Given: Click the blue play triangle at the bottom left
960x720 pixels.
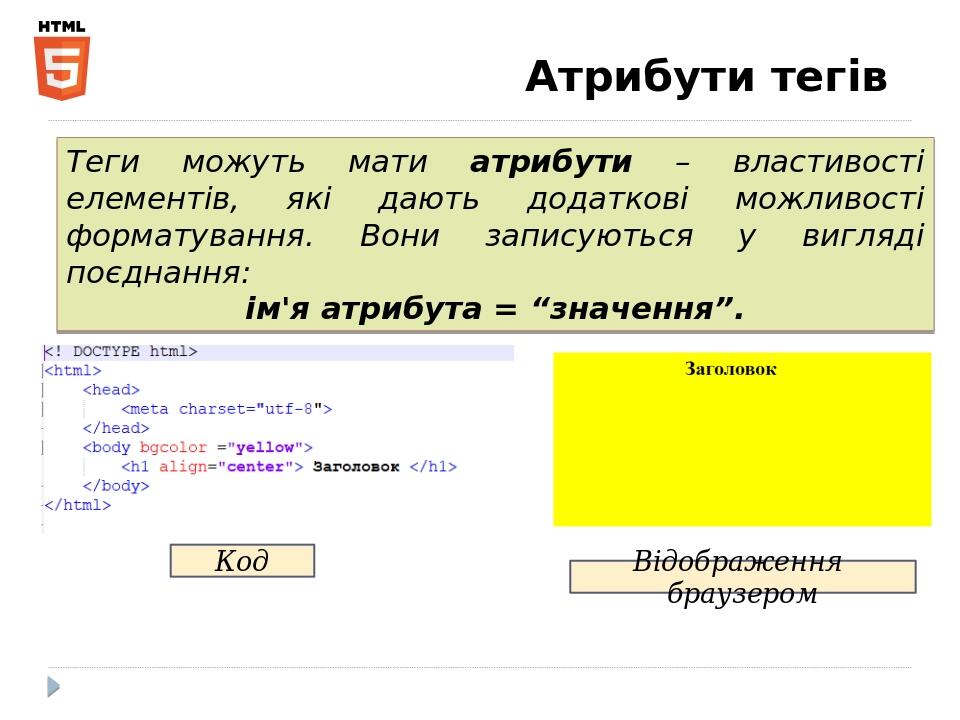Looking at the screenshot, I should (x=54, y=687).
